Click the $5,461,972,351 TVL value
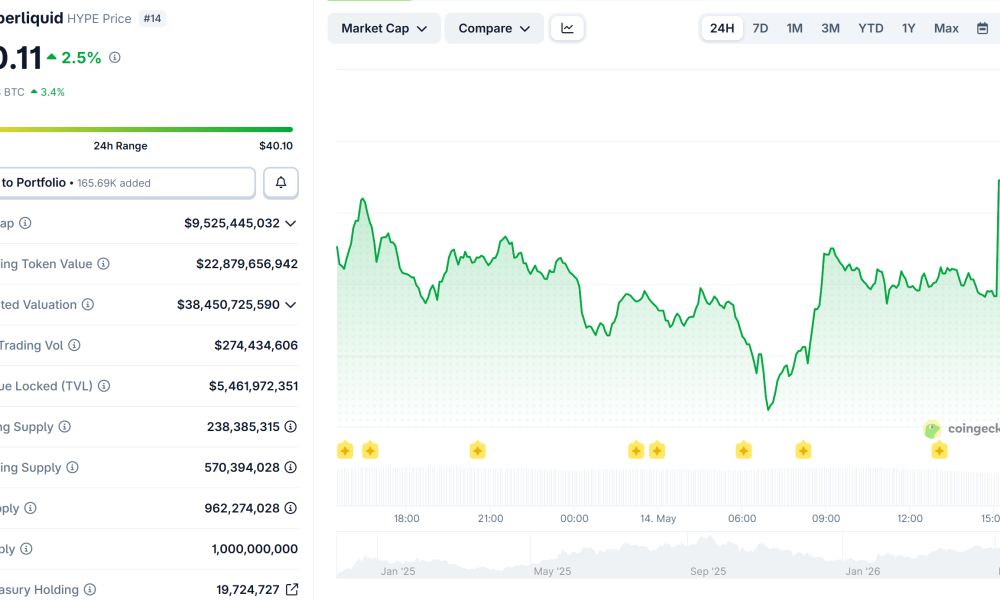Screen dimensions: 1000x600 pyautogui.click(x=253, y=386)
